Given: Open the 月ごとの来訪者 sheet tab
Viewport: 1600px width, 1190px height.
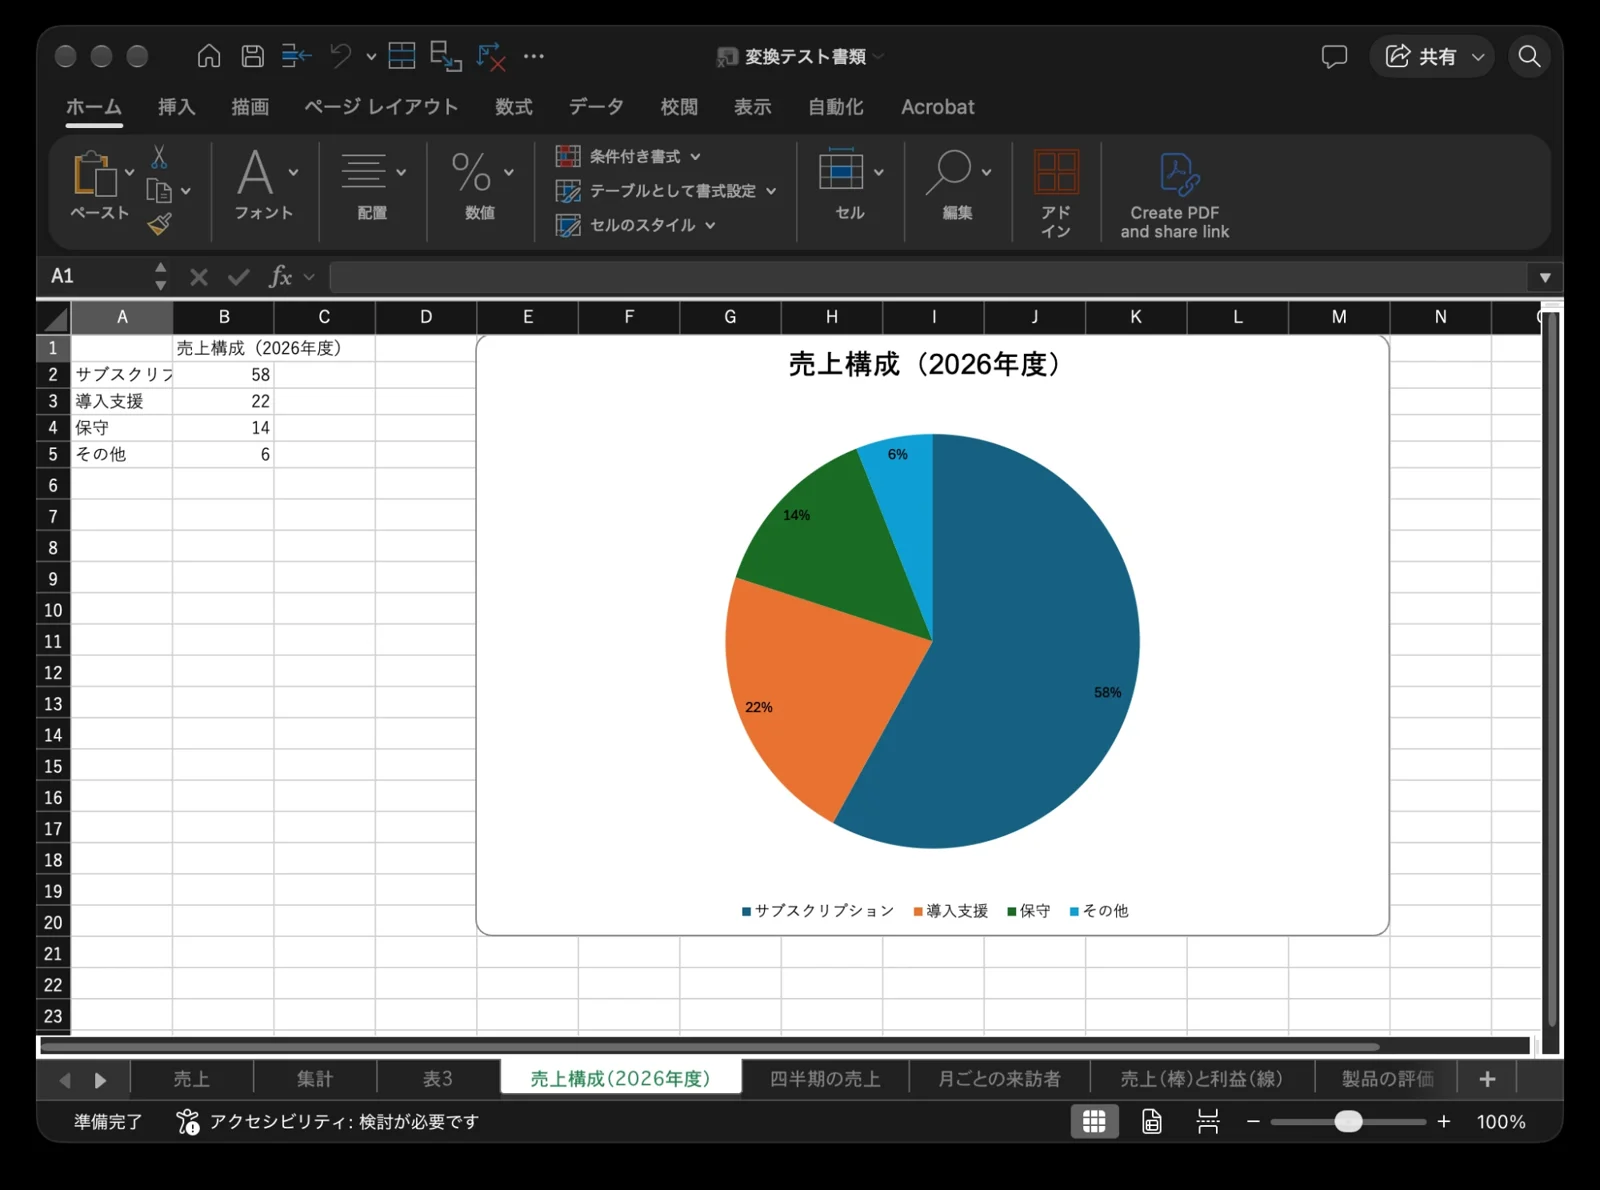Looking at the screenshot, I should (x=1000, y=1079).
